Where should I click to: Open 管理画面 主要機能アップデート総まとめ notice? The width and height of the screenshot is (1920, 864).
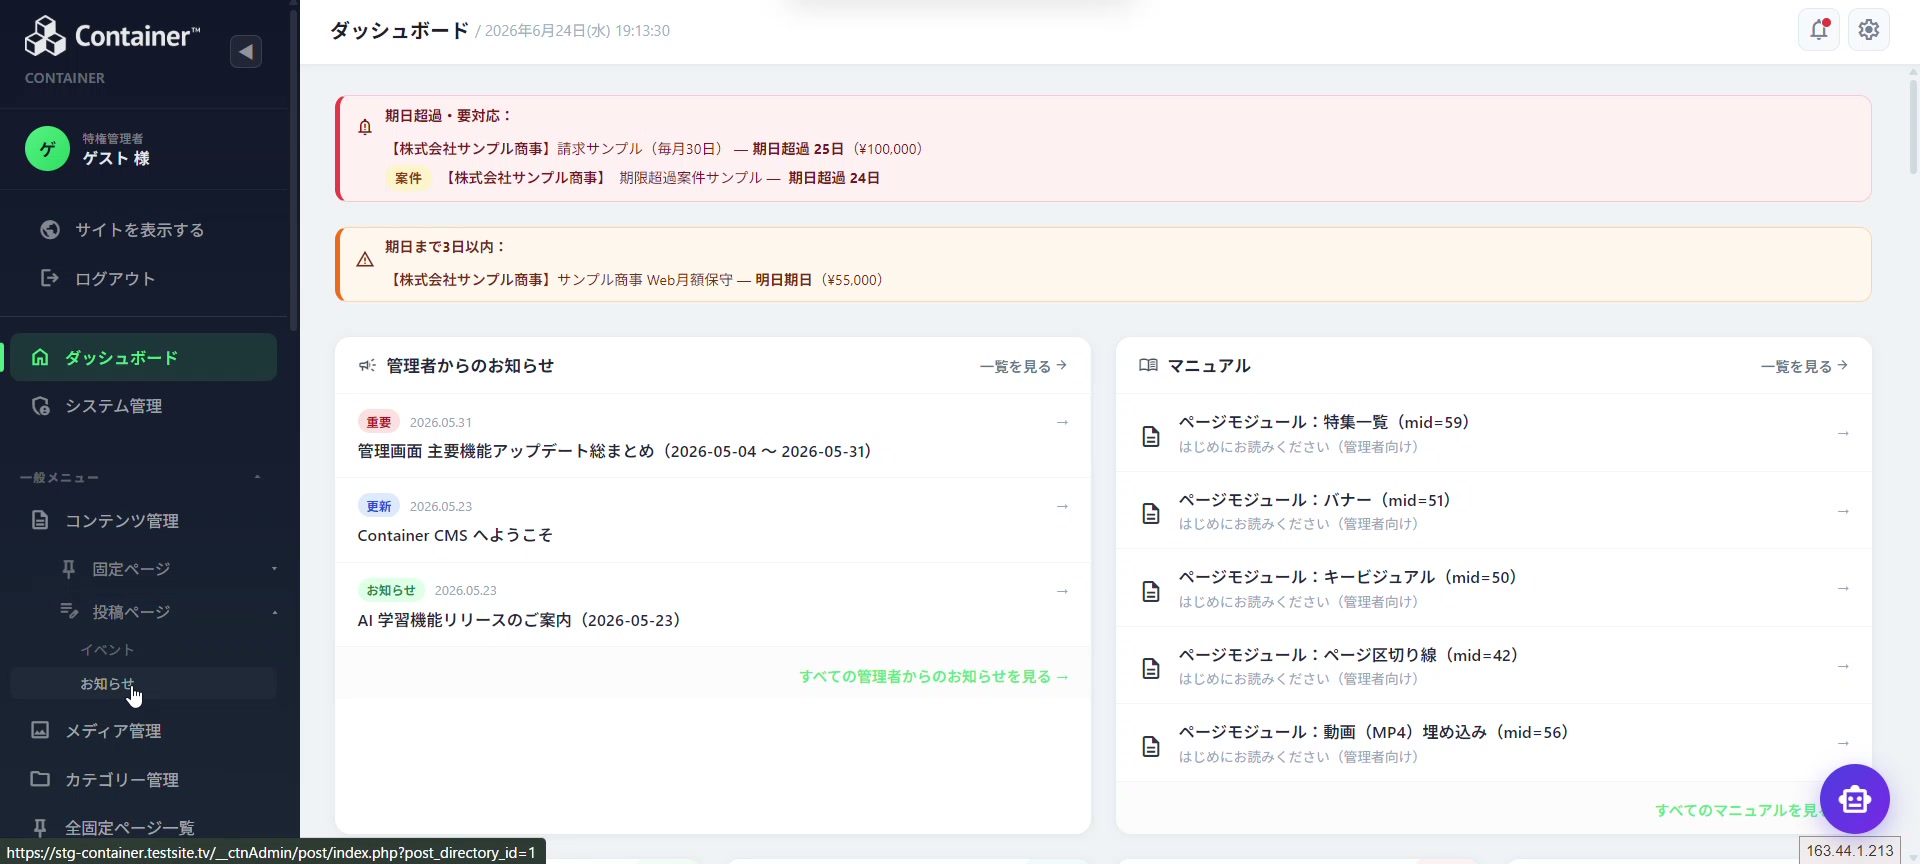(712, 436)
